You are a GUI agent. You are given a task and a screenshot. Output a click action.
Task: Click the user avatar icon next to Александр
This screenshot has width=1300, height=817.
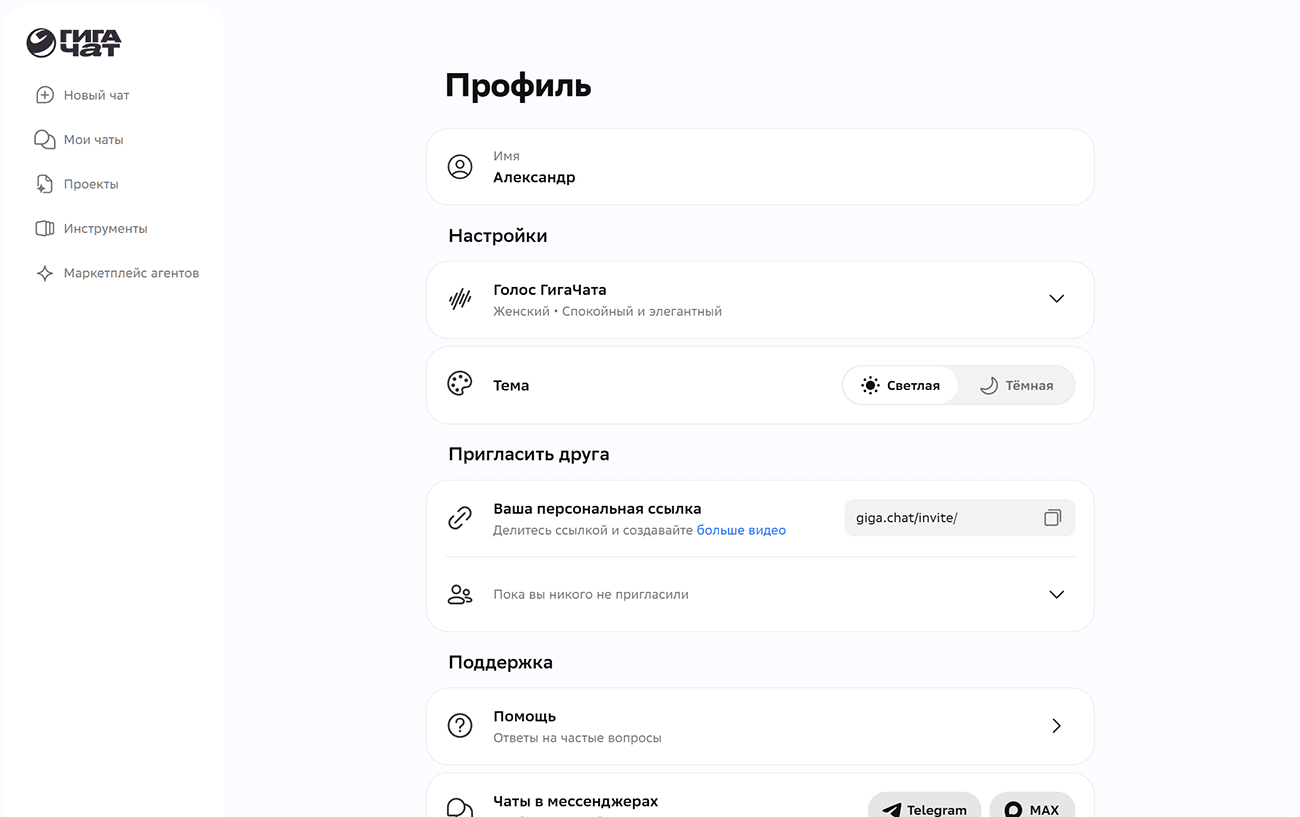click(459, 166)
